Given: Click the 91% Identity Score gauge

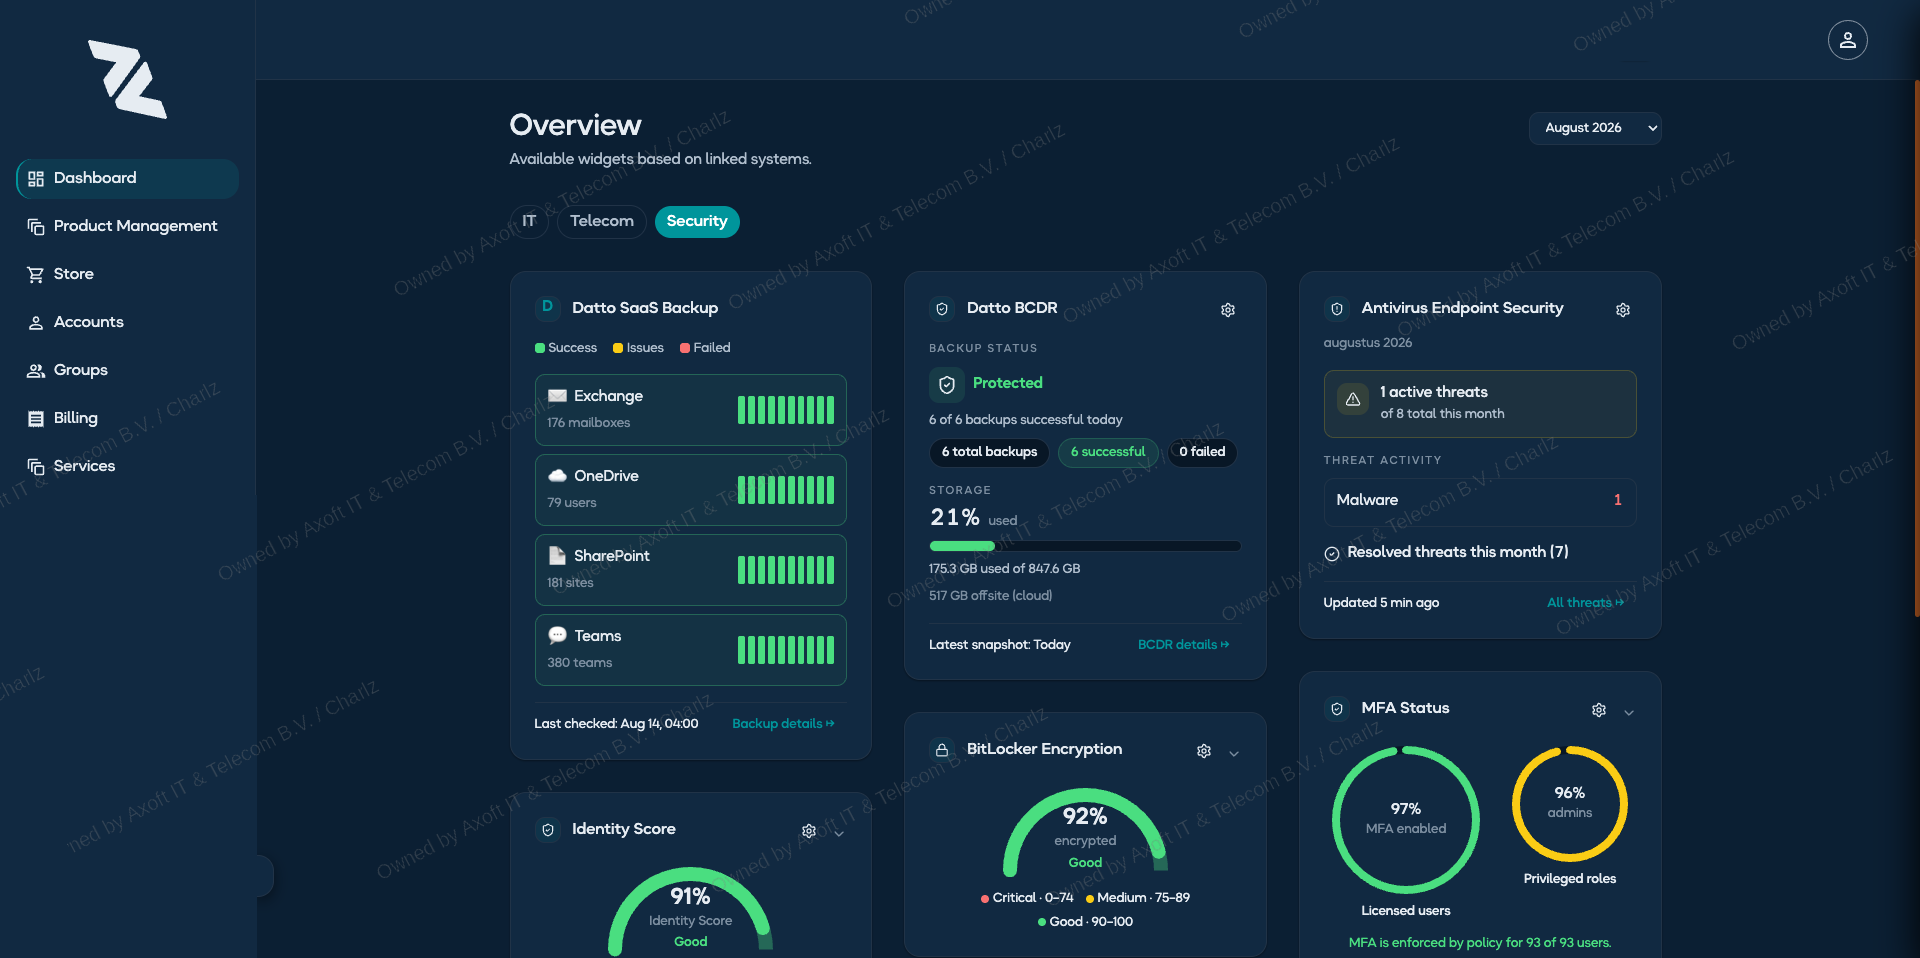Looking at the screenshot, I should tap(690, 910).
